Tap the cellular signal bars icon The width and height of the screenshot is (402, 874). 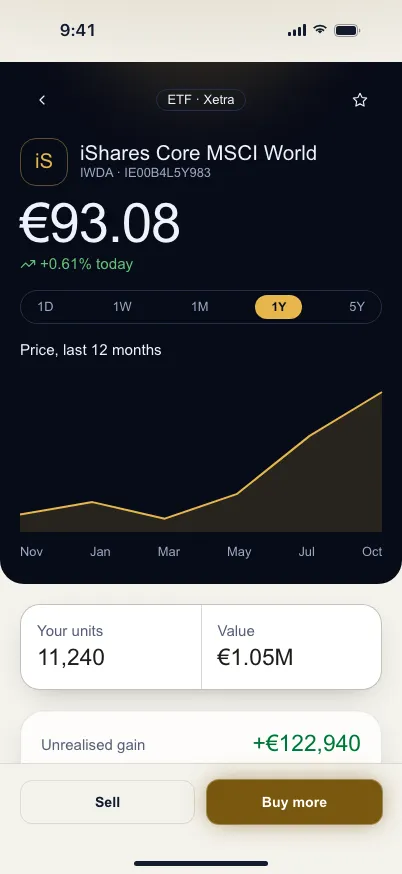pyautogui.click(x=297, y=30)
